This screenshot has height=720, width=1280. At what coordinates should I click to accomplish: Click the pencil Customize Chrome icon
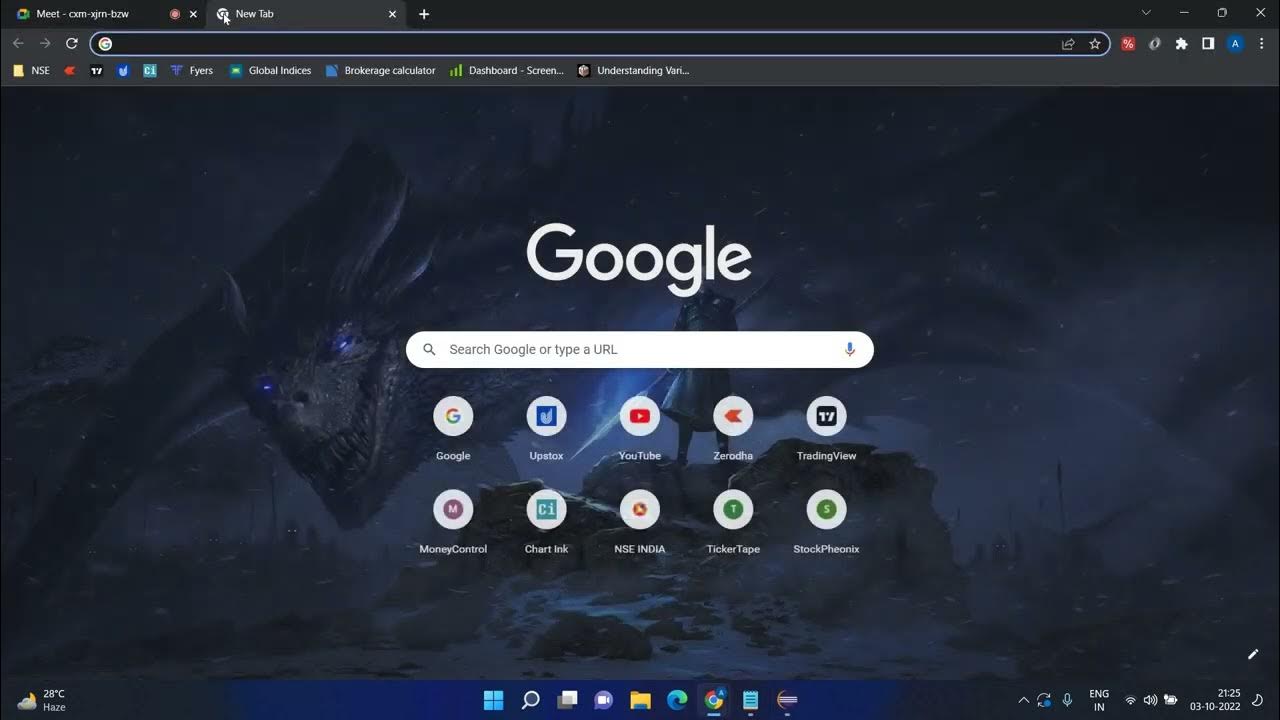(1253, 654)
